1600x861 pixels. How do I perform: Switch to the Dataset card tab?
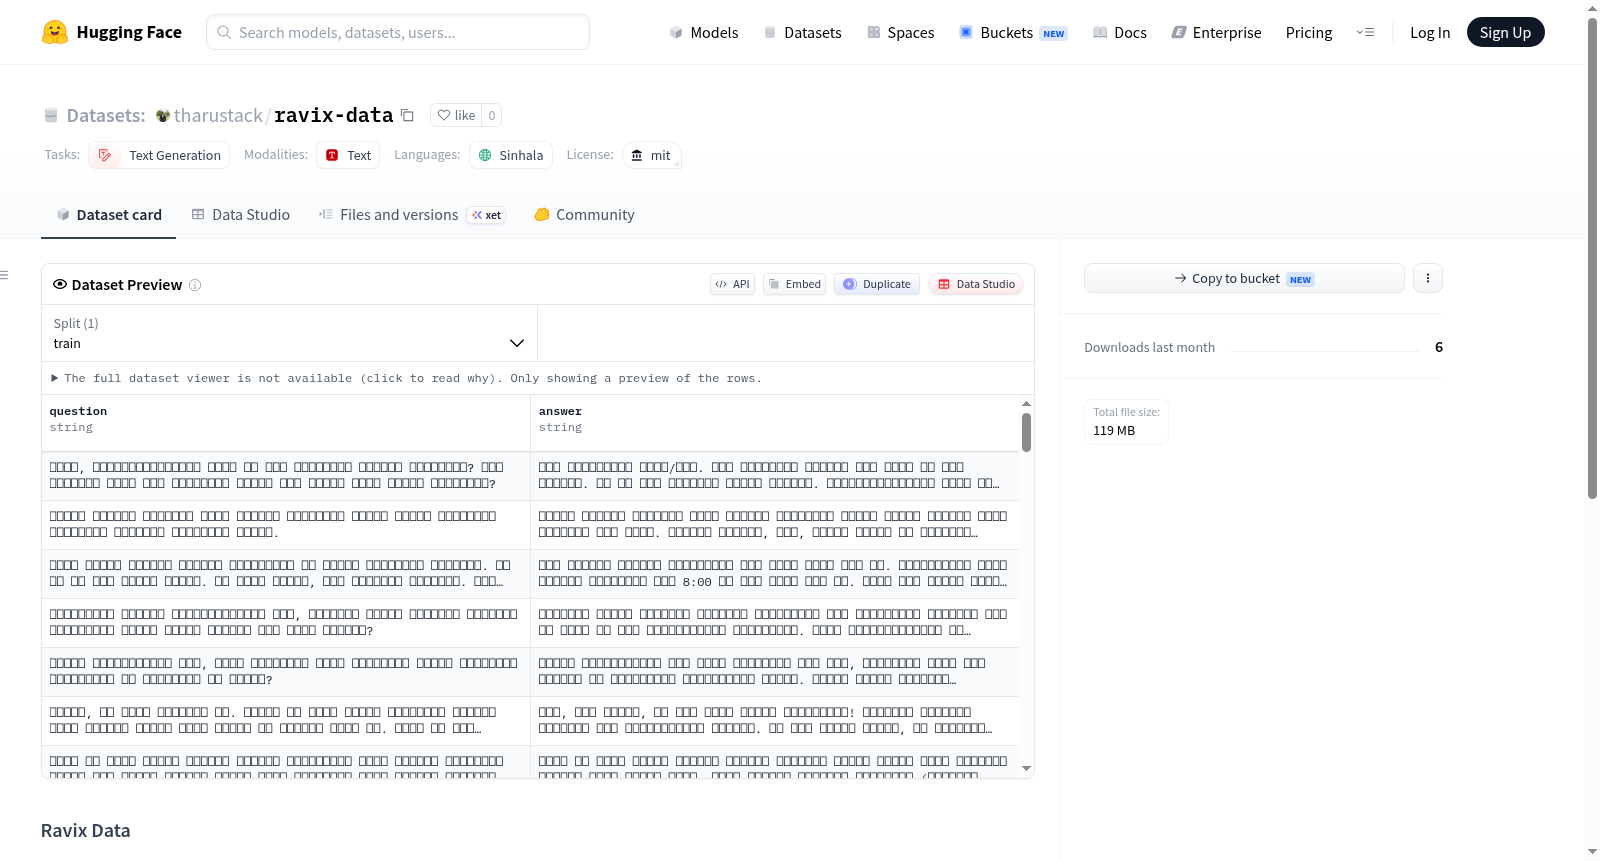point(108,214)
